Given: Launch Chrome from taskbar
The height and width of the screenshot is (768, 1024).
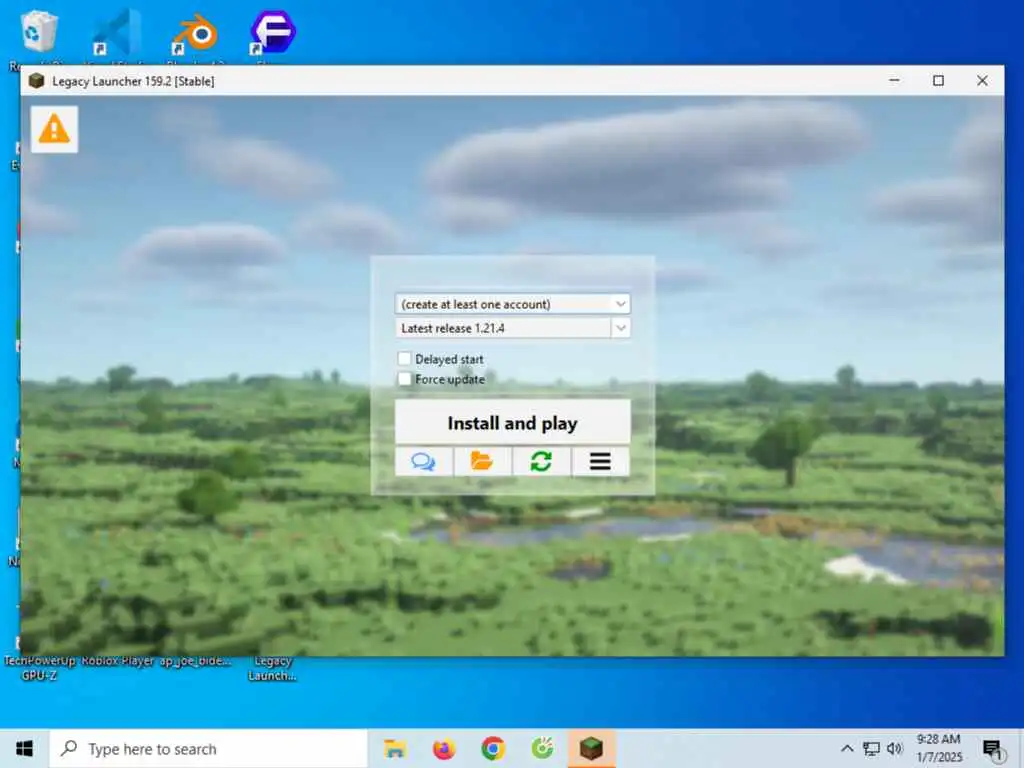Looking at the screenshot, I should coord(493,748).
